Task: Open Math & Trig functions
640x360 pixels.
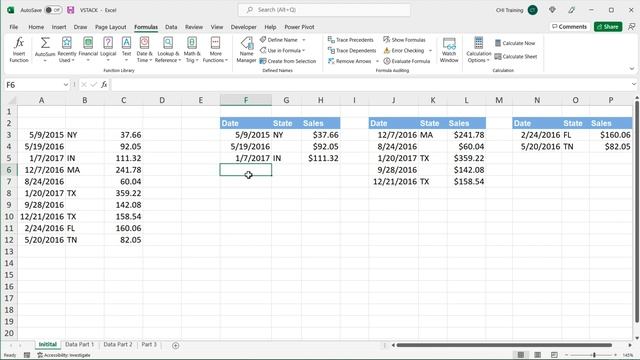Action: click(192, 49)
